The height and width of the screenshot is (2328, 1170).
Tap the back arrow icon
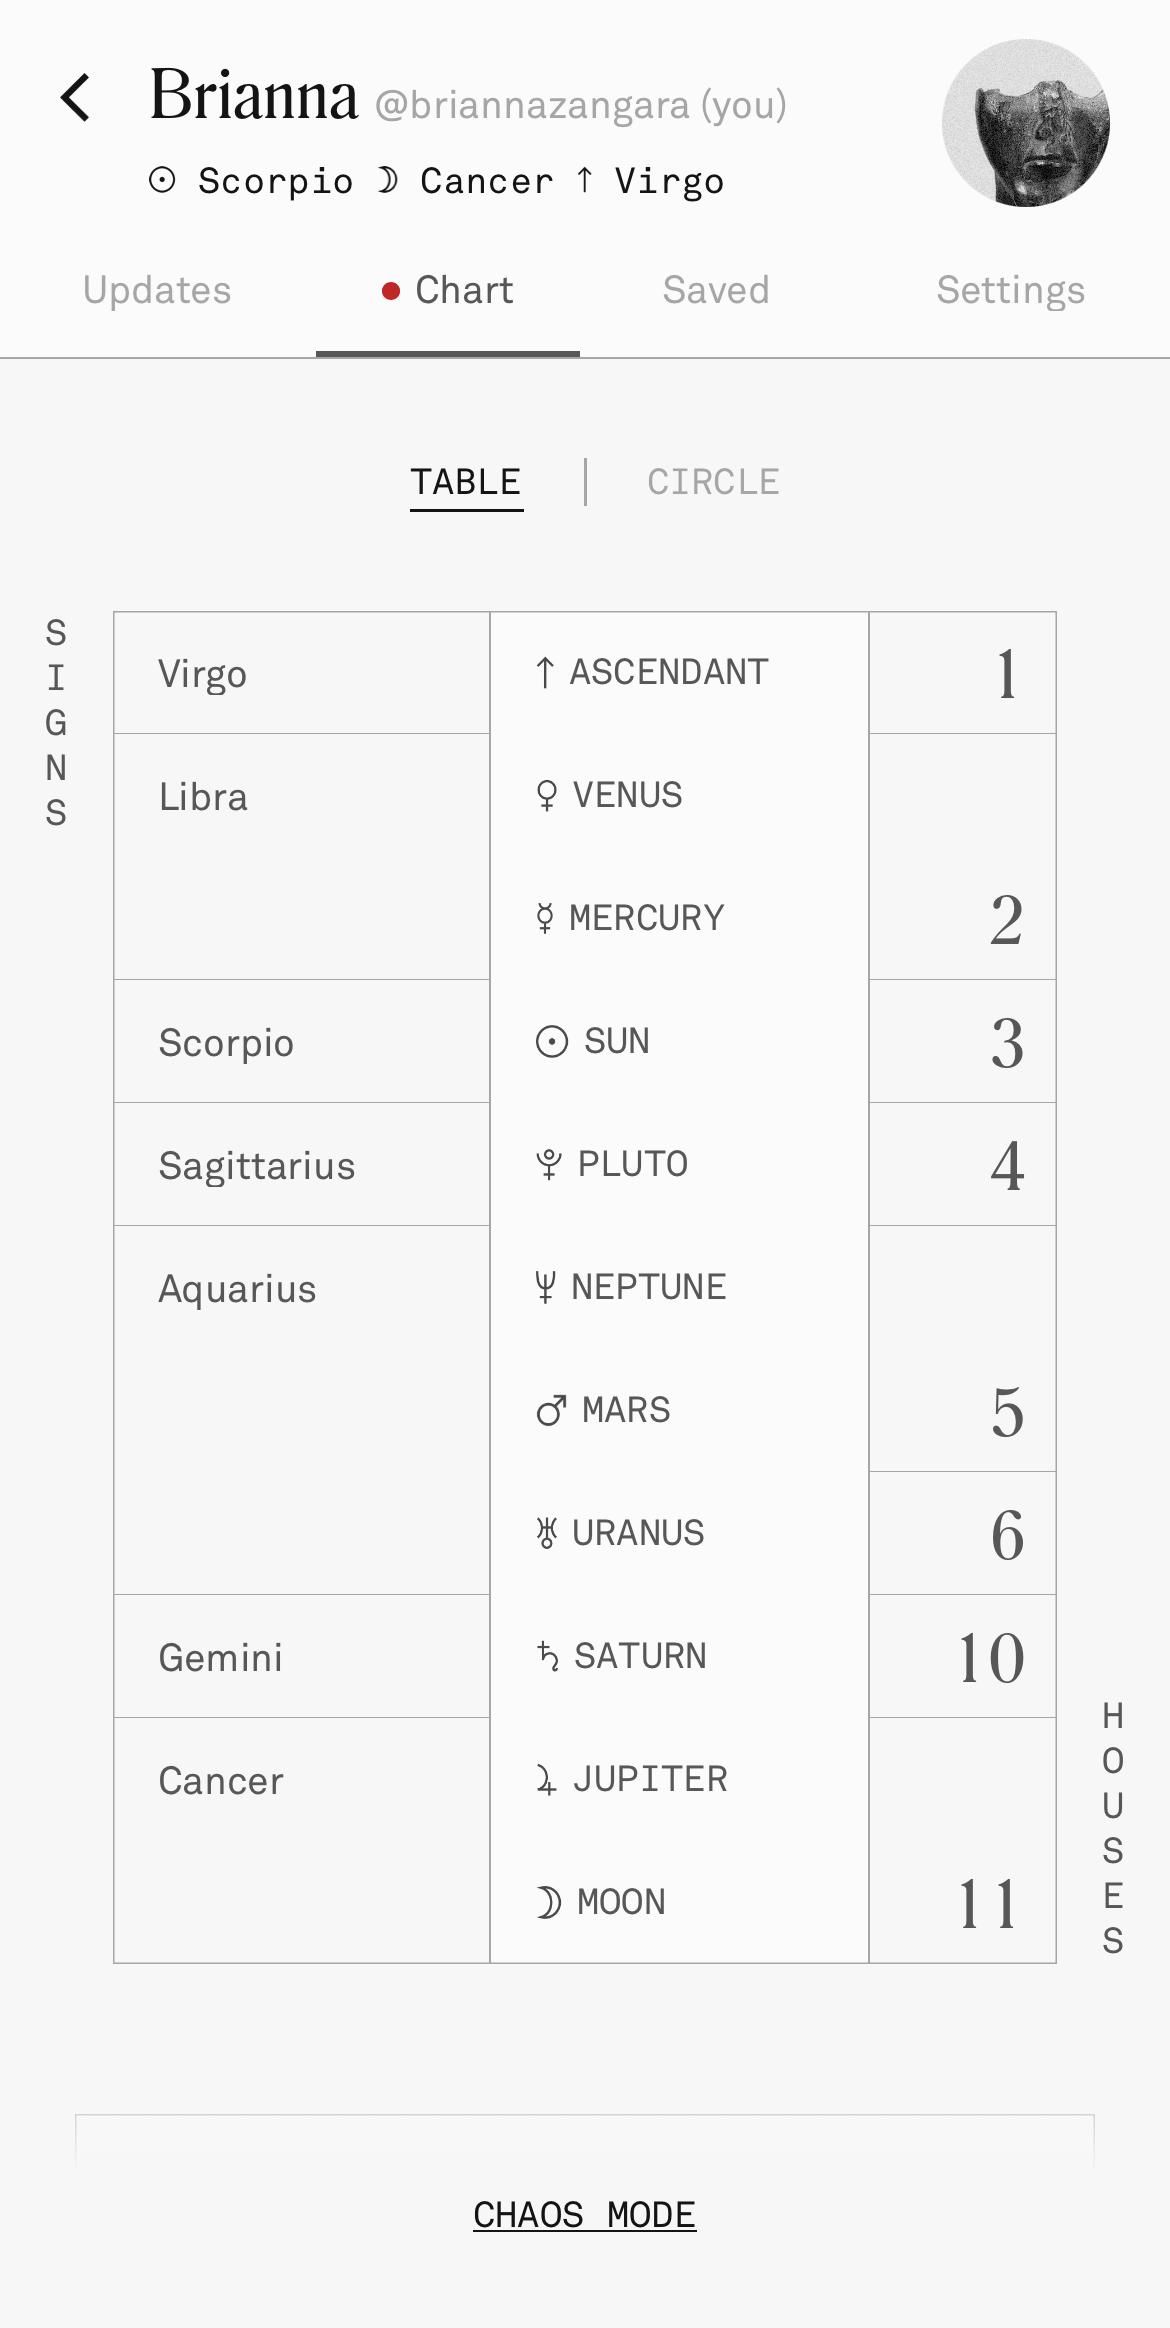click(76, 98)
